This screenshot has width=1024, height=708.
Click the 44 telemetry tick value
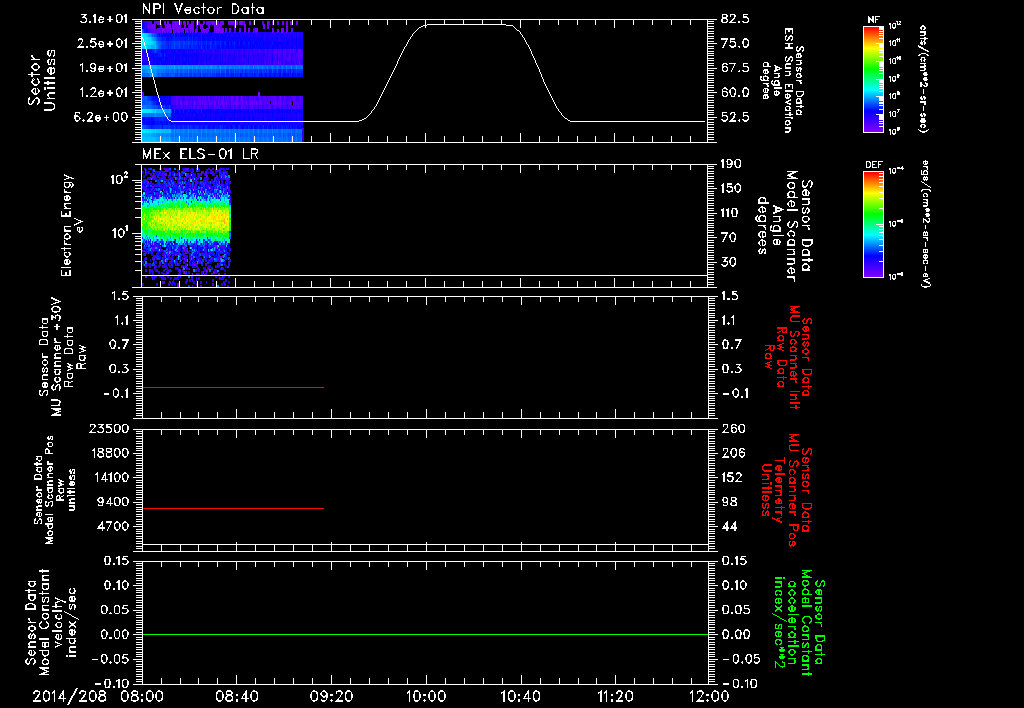pos(729,526)
